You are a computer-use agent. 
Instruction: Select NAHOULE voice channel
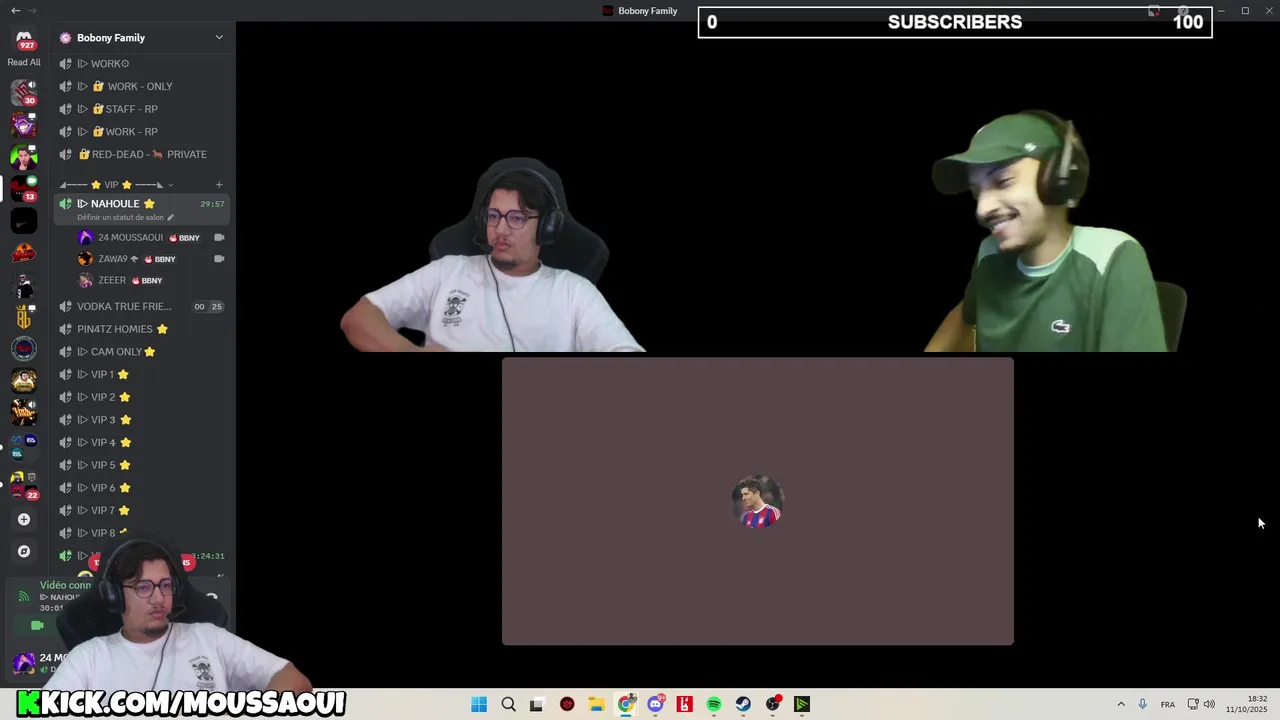[x=141, y=209]
